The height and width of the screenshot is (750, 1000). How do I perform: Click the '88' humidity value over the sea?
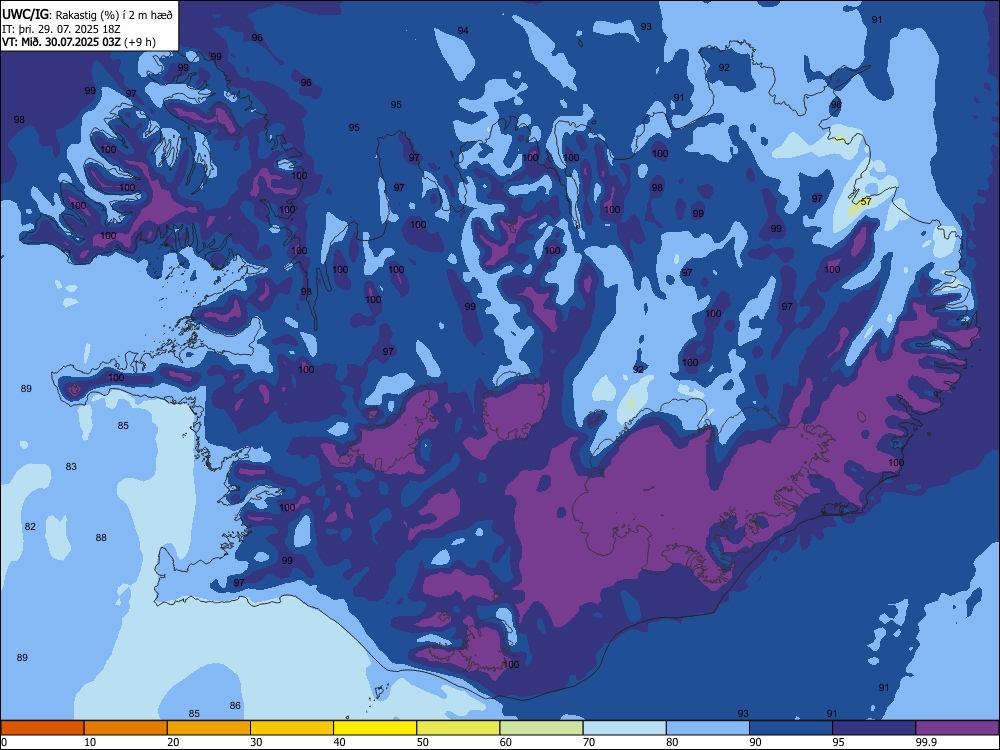(x=101, y=538)
